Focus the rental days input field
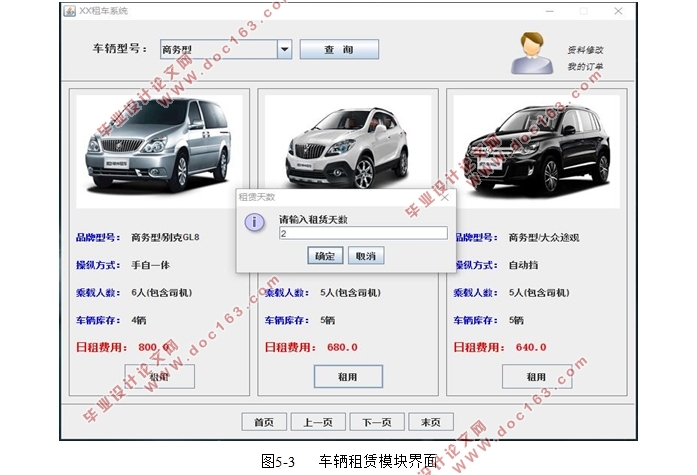The width and height of the screenshot is (697, 475). (x=362, y=234)
